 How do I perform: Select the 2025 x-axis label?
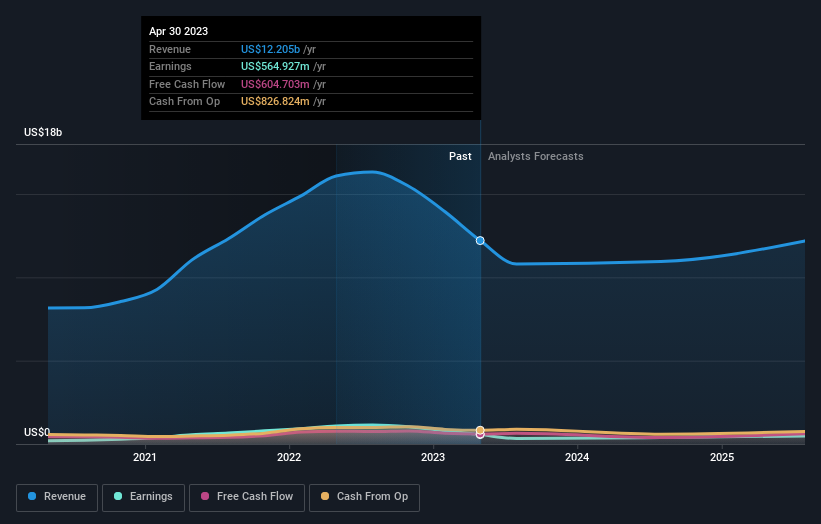722,457
